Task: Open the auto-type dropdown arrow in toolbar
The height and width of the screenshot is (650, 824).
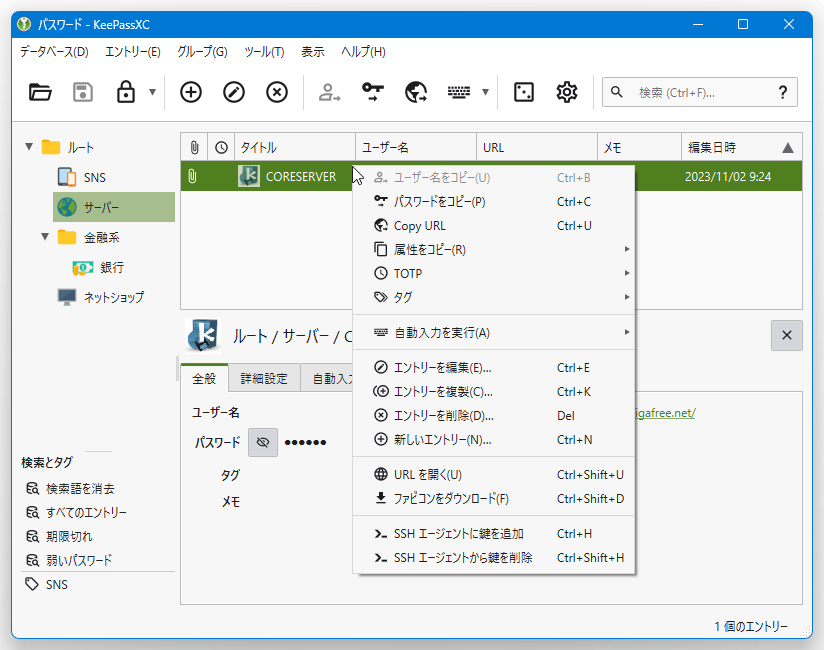Action: 486,92
